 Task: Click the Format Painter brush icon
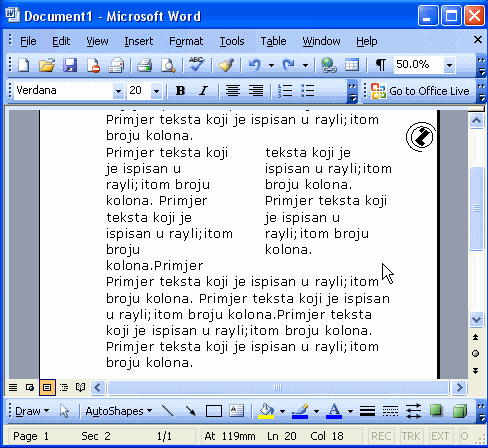click(226, 65)
